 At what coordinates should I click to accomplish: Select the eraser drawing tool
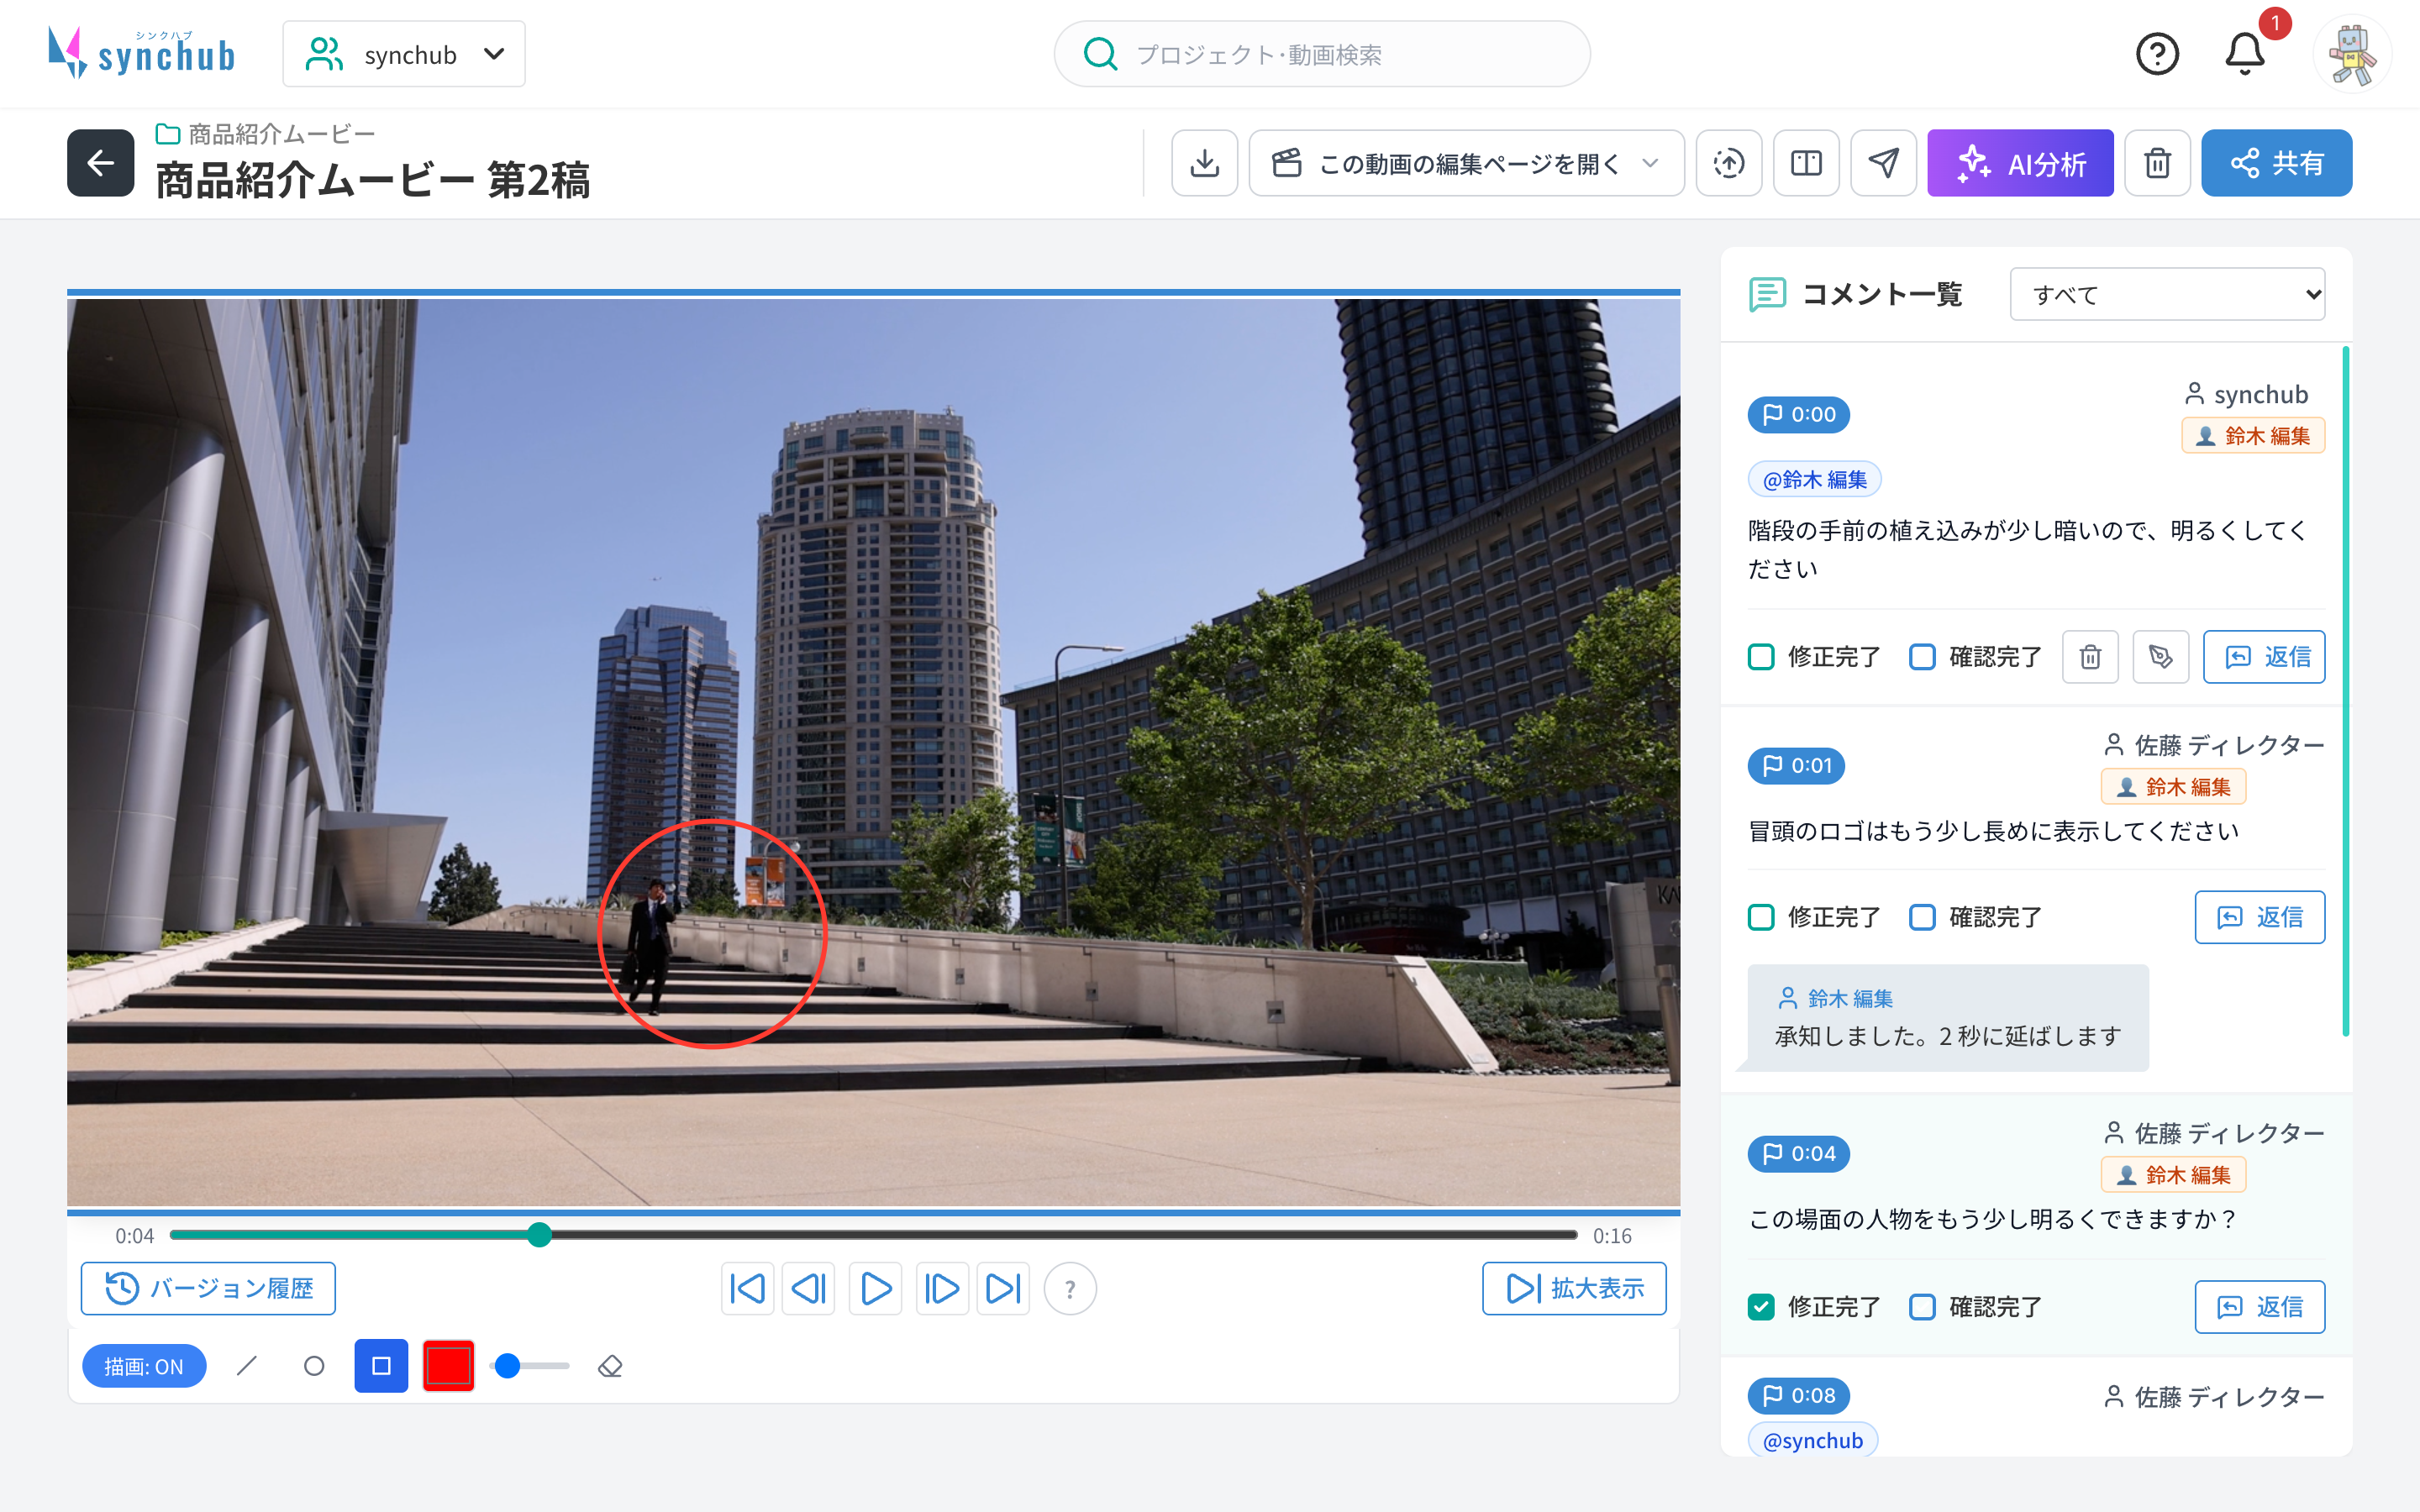coord(610,1366)
